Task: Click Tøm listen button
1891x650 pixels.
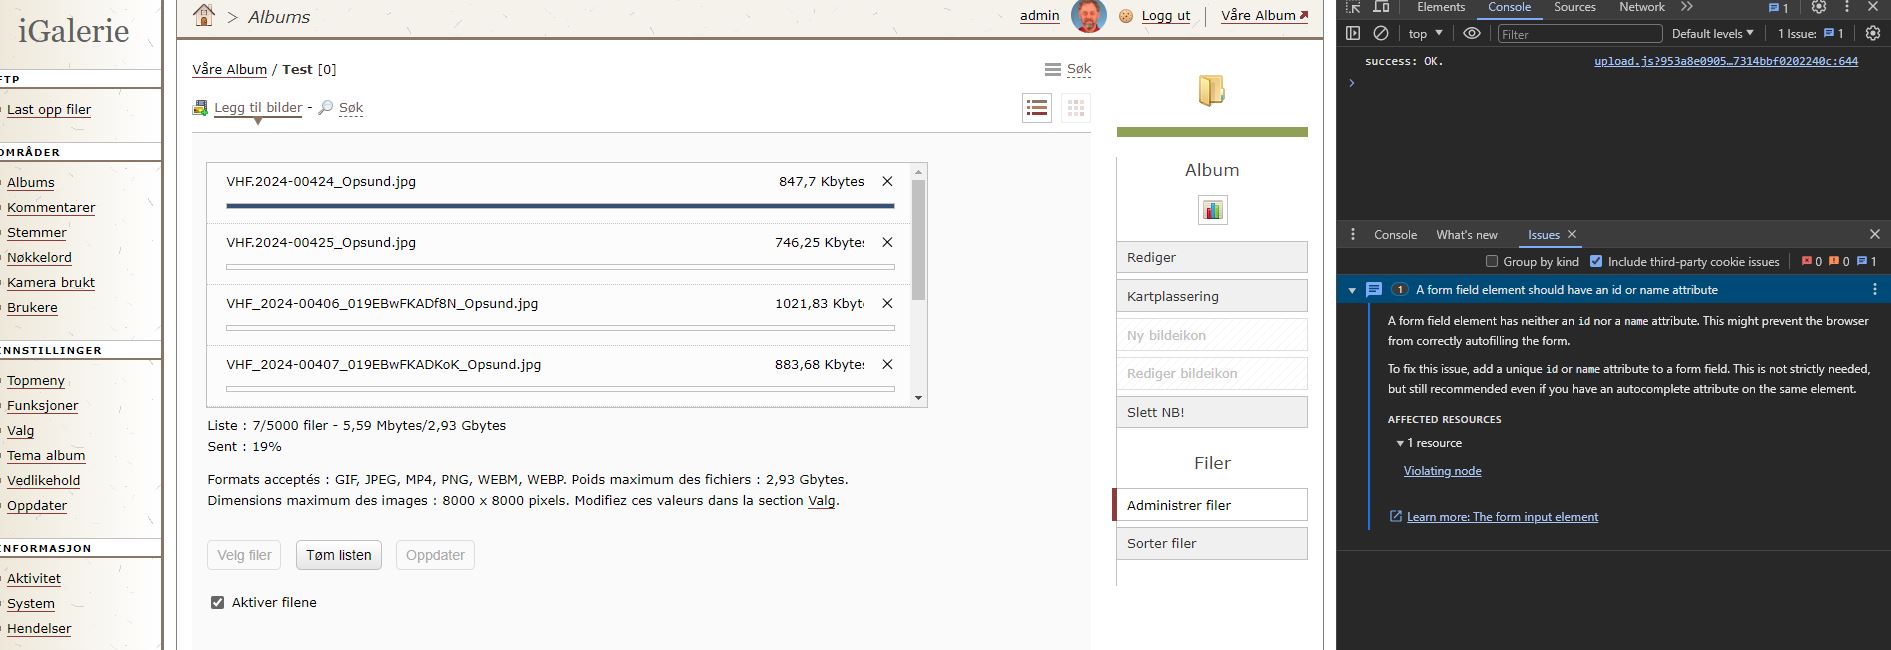Action: pyautogui.click(x=339, y=555)
